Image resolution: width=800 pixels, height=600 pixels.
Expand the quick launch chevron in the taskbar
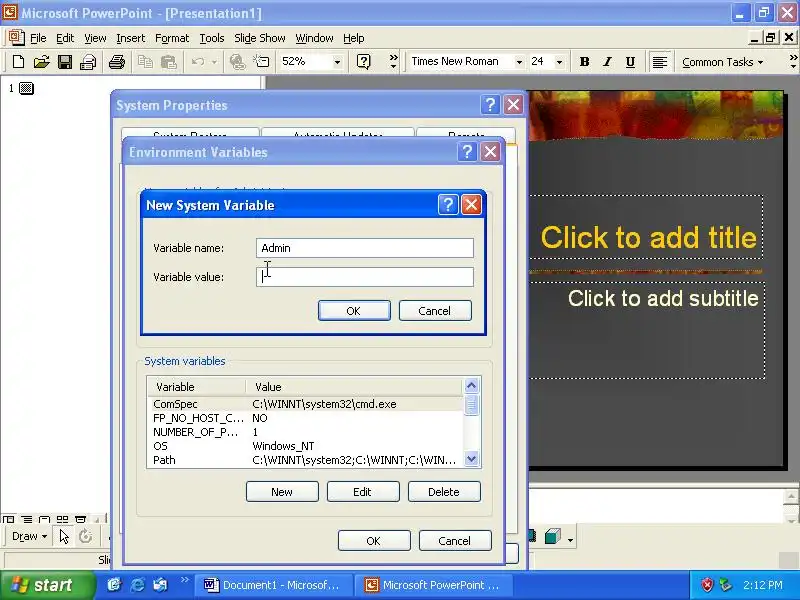185,580
